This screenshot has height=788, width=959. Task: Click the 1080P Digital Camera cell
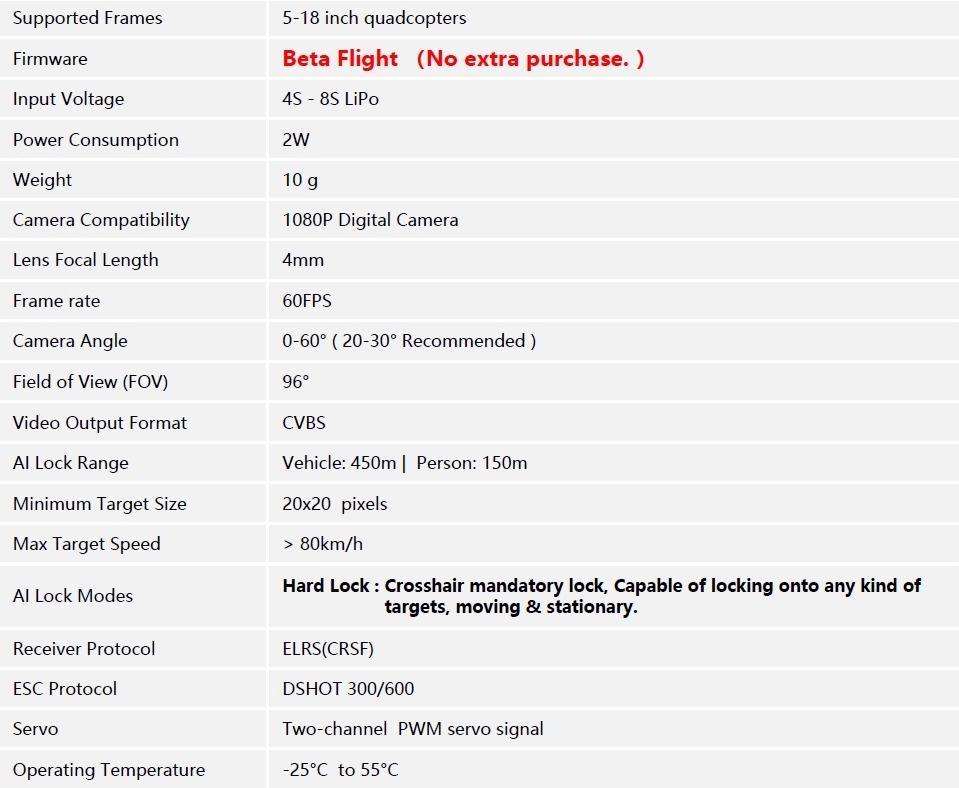click(x=370, y=220)
